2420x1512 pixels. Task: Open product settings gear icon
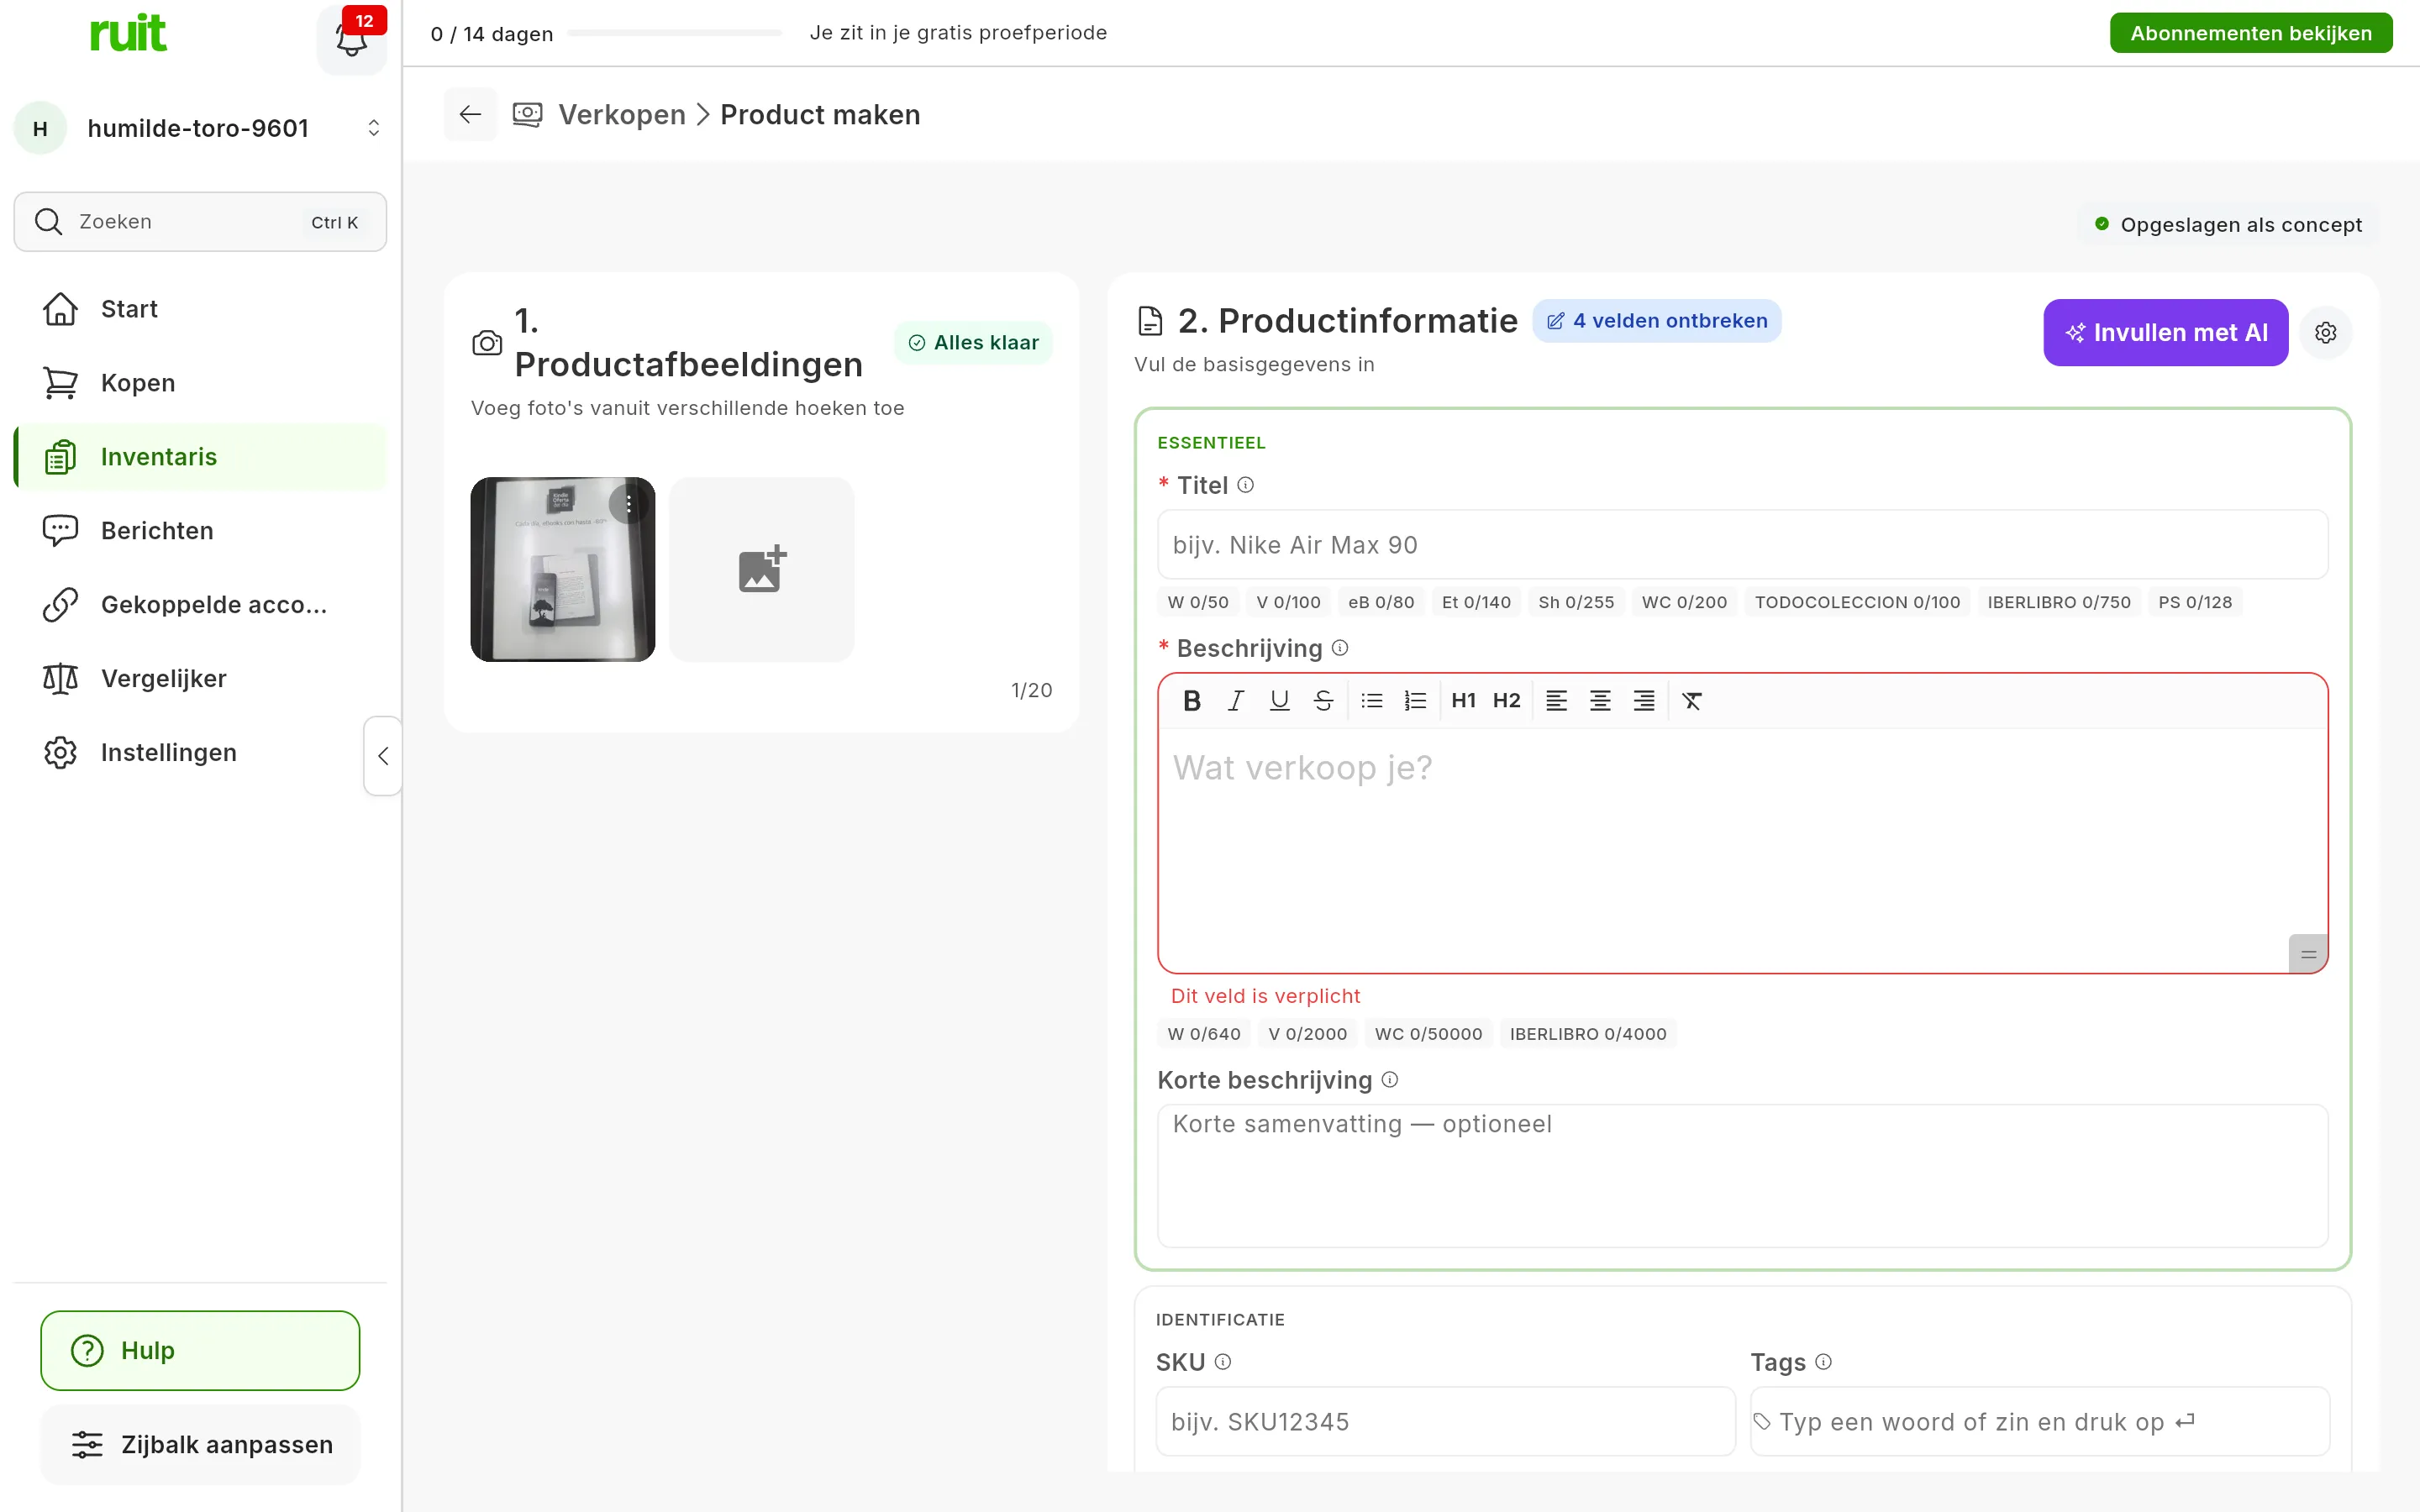[x=2326, y=332]
